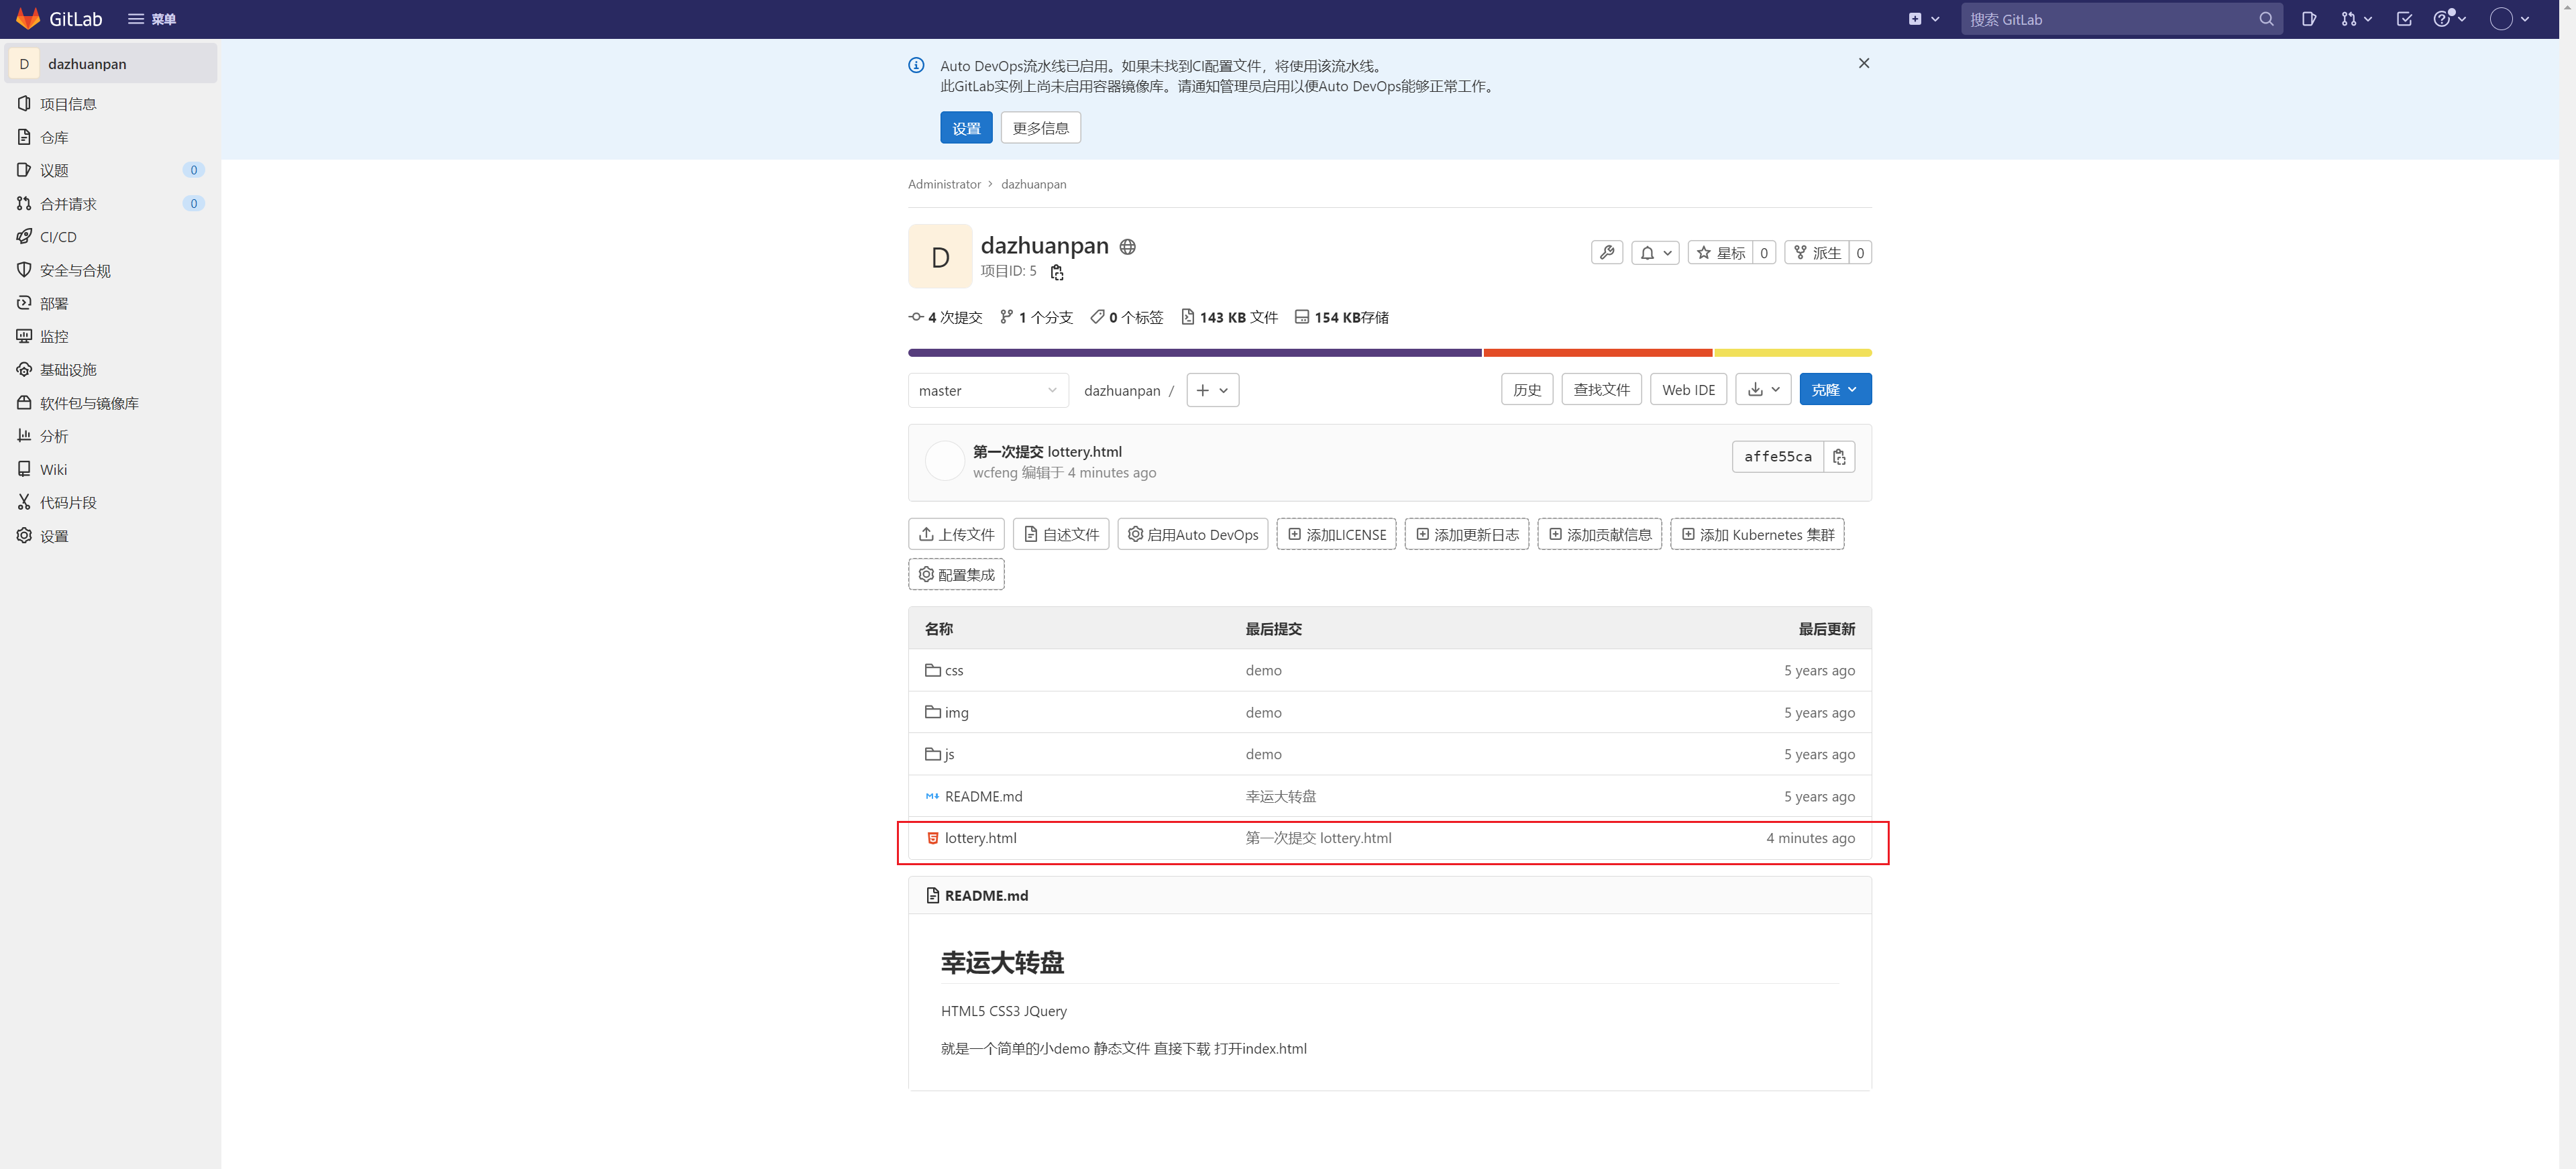
Task: Open 仓库 in the sidebar
Action: [x=110, y=137]
